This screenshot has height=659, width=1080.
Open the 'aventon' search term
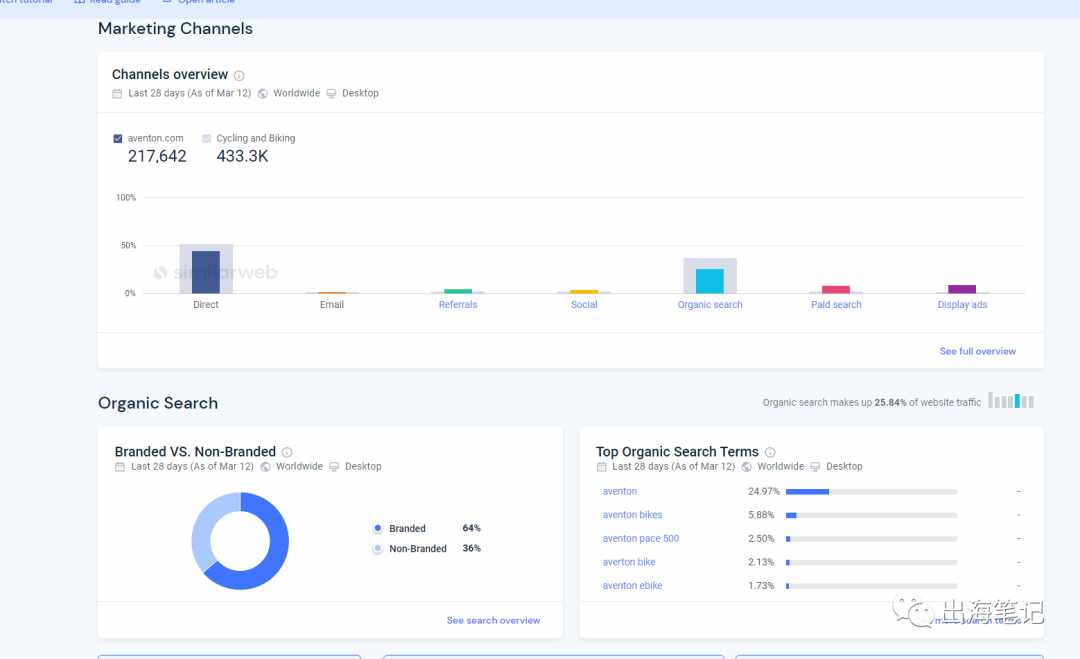click(620, 491)
